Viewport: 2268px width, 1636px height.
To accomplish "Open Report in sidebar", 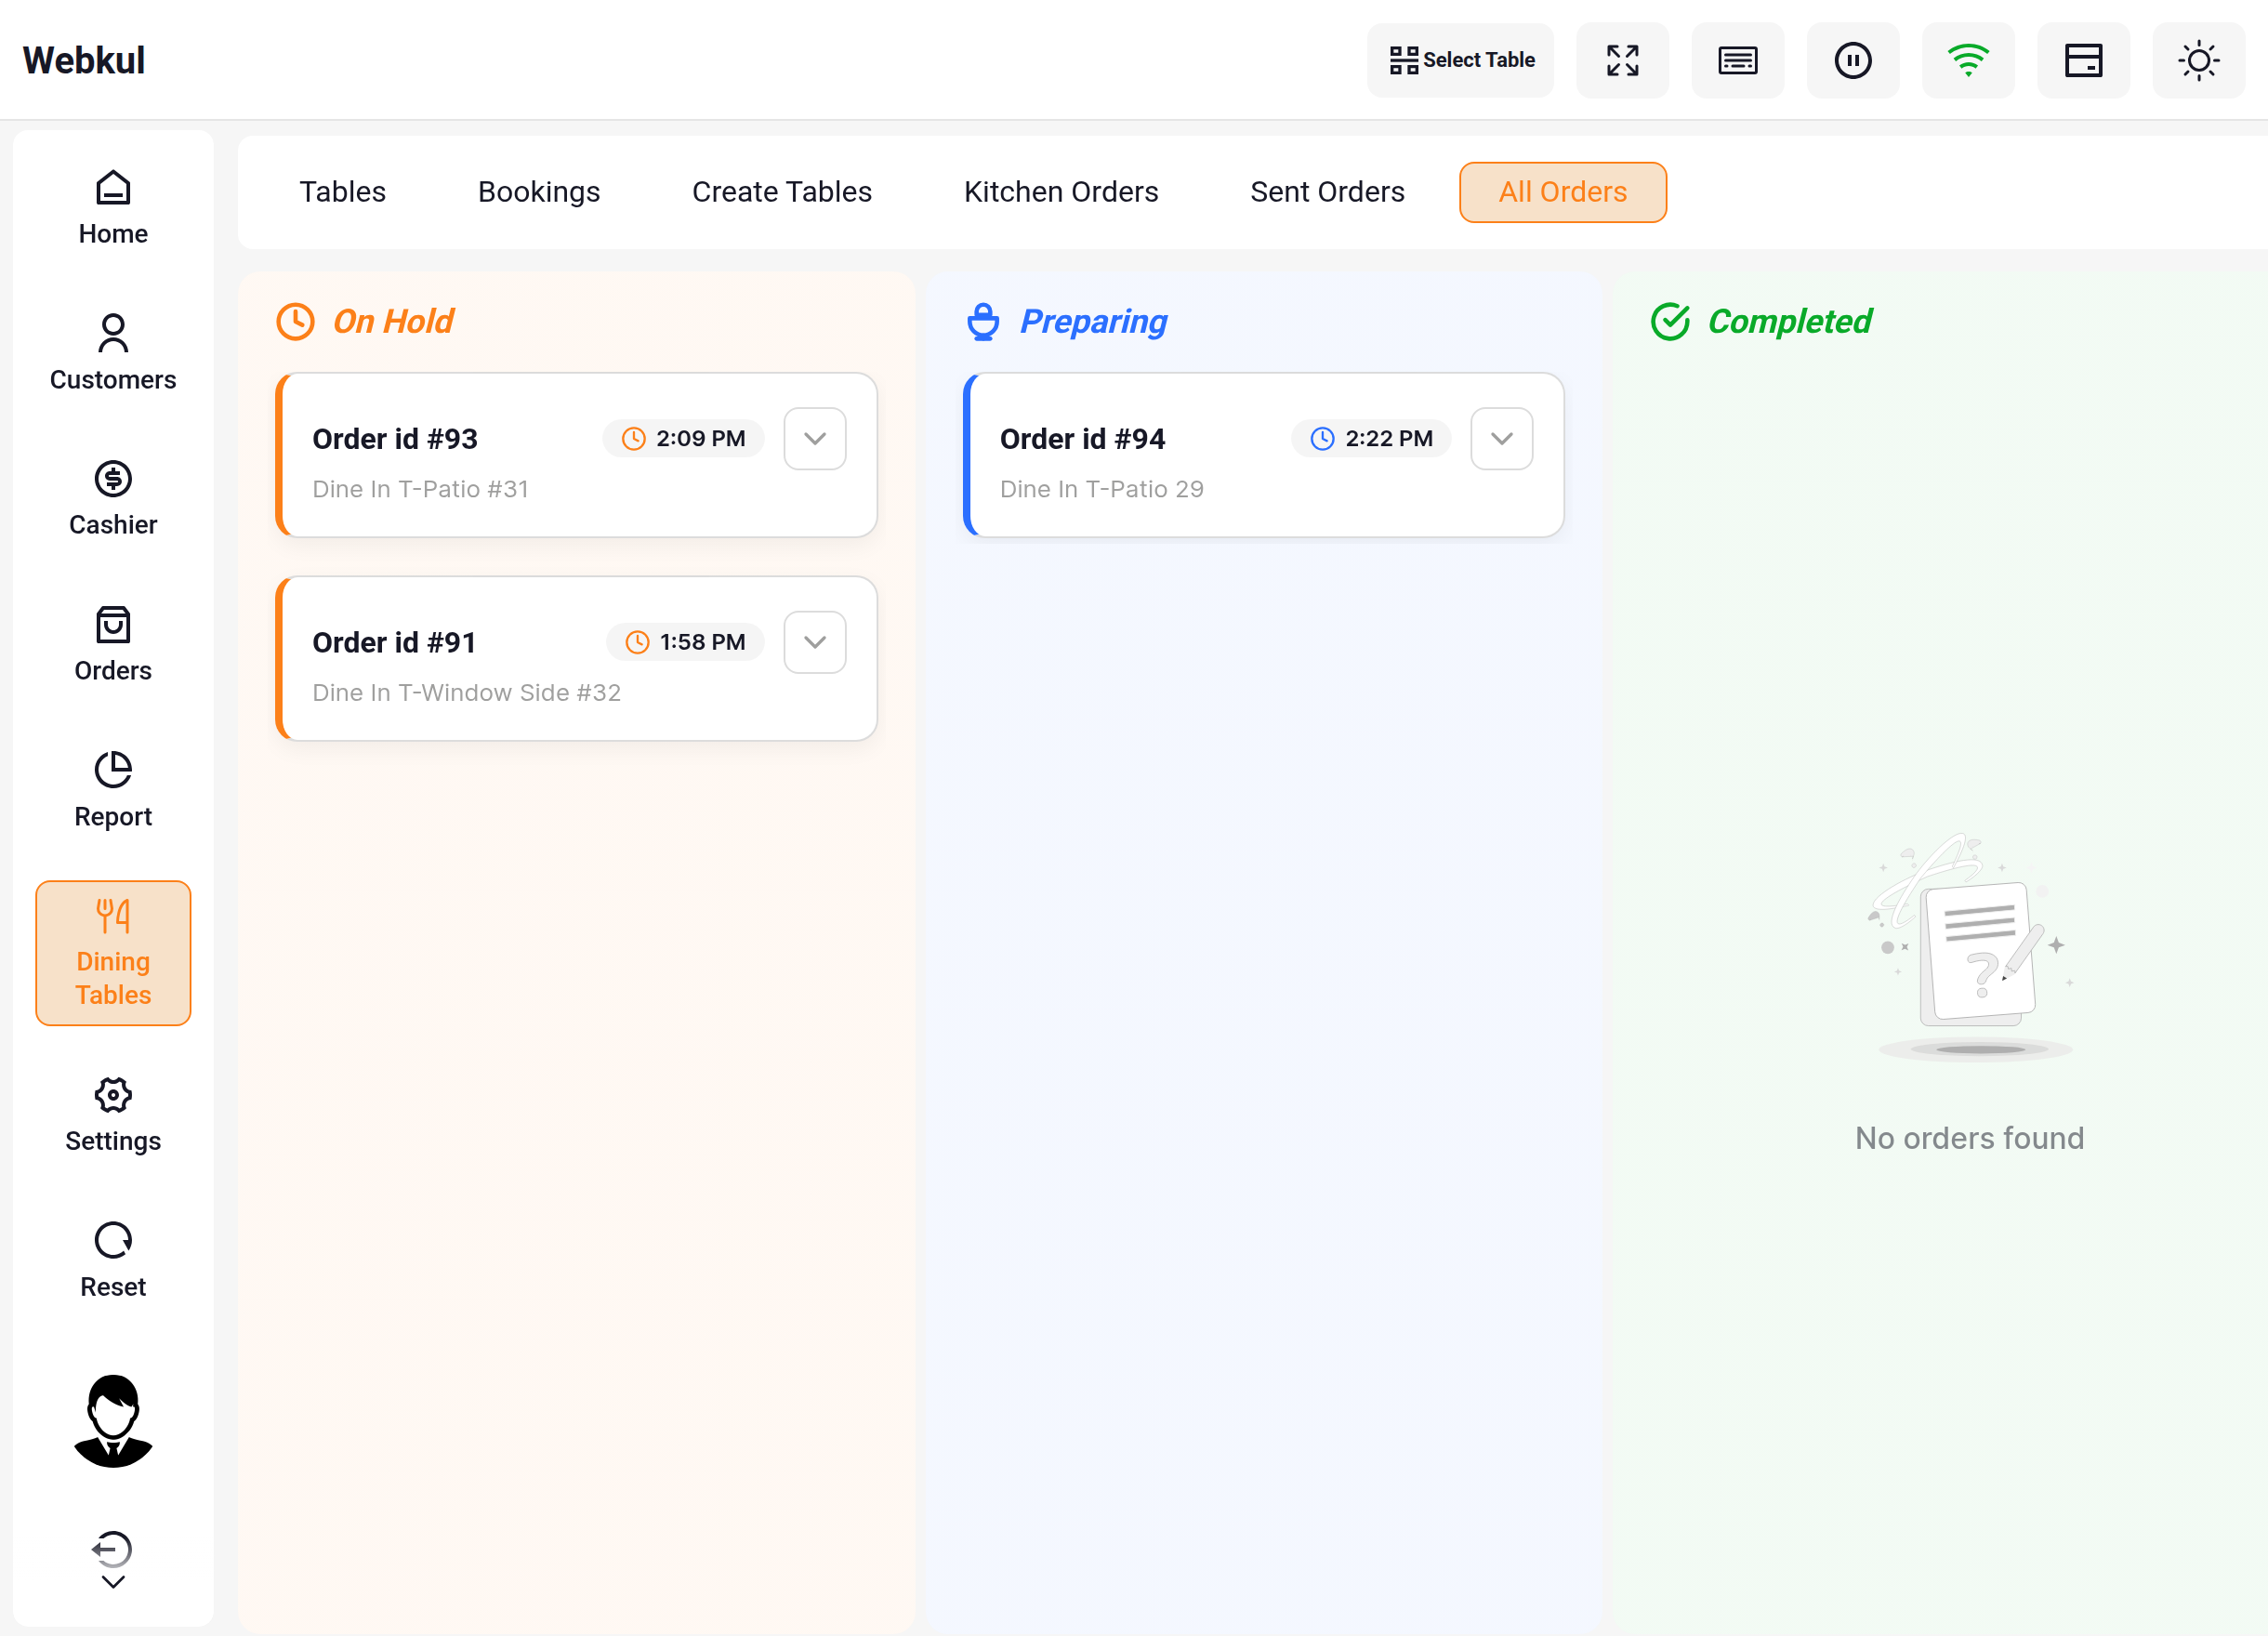I will click(113, 790).
